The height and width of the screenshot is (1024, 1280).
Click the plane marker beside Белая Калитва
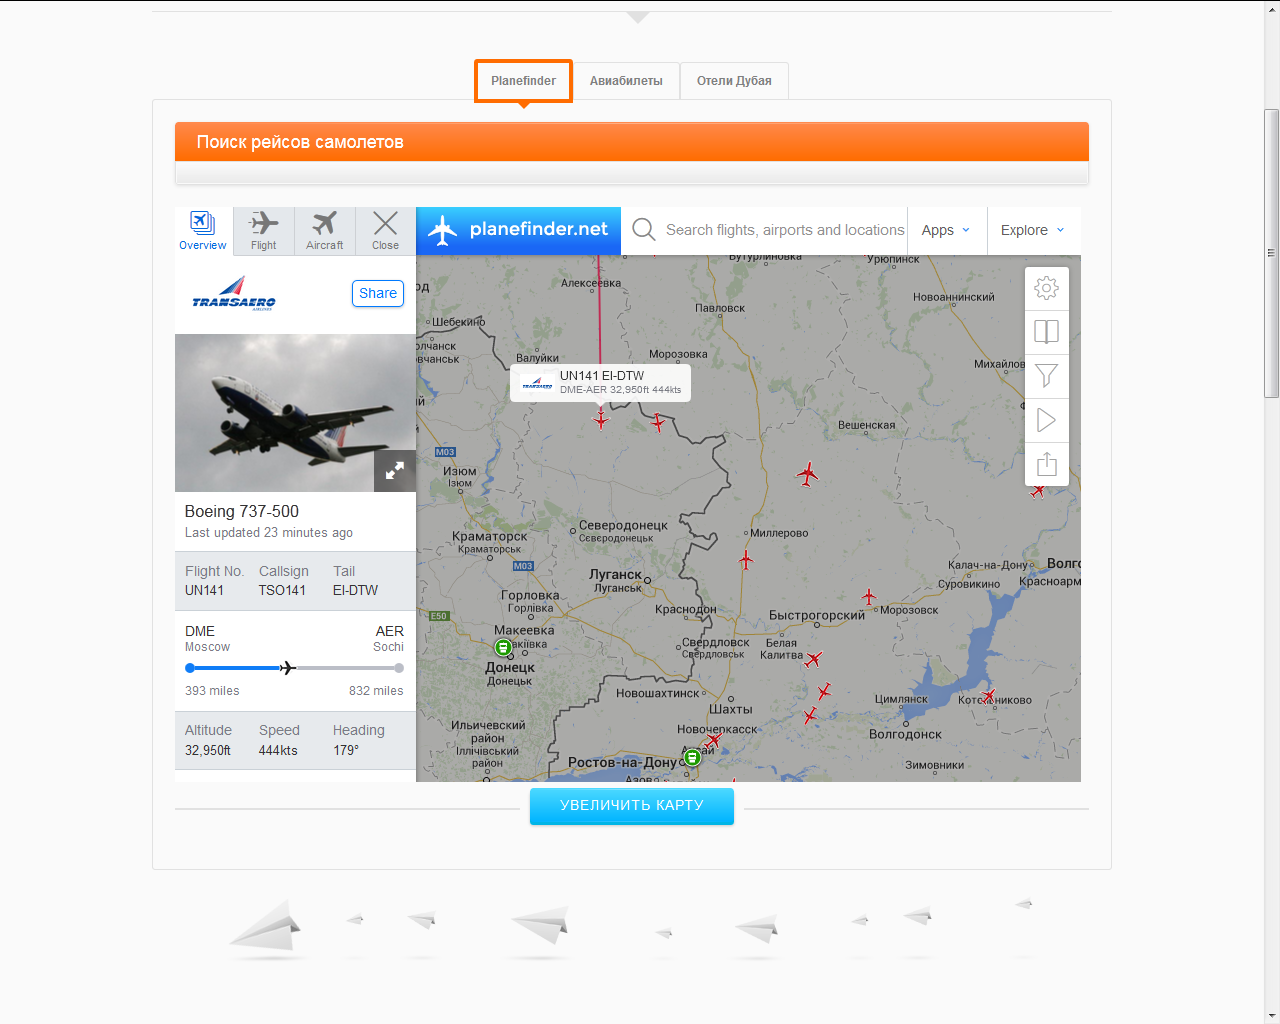pos(814,659)
